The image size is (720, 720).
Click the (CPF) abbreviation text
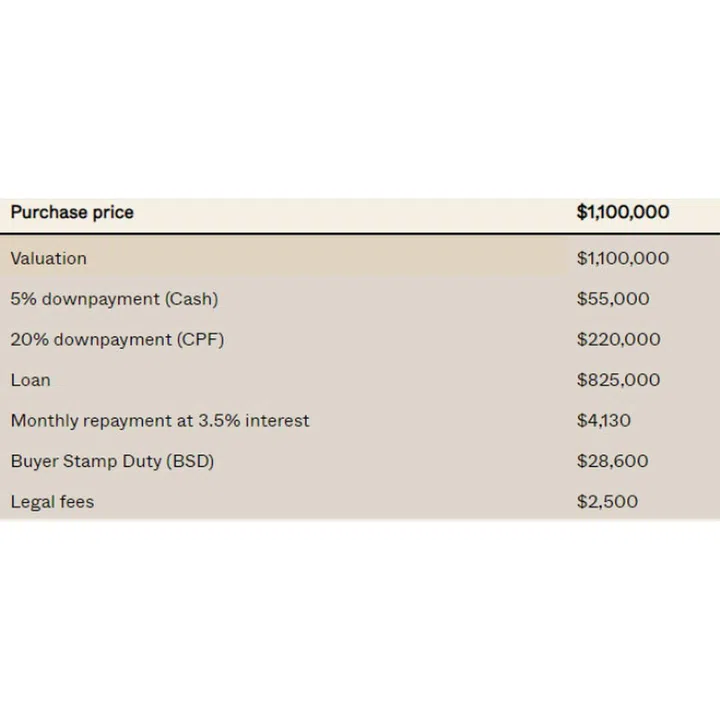coord(200,339)
